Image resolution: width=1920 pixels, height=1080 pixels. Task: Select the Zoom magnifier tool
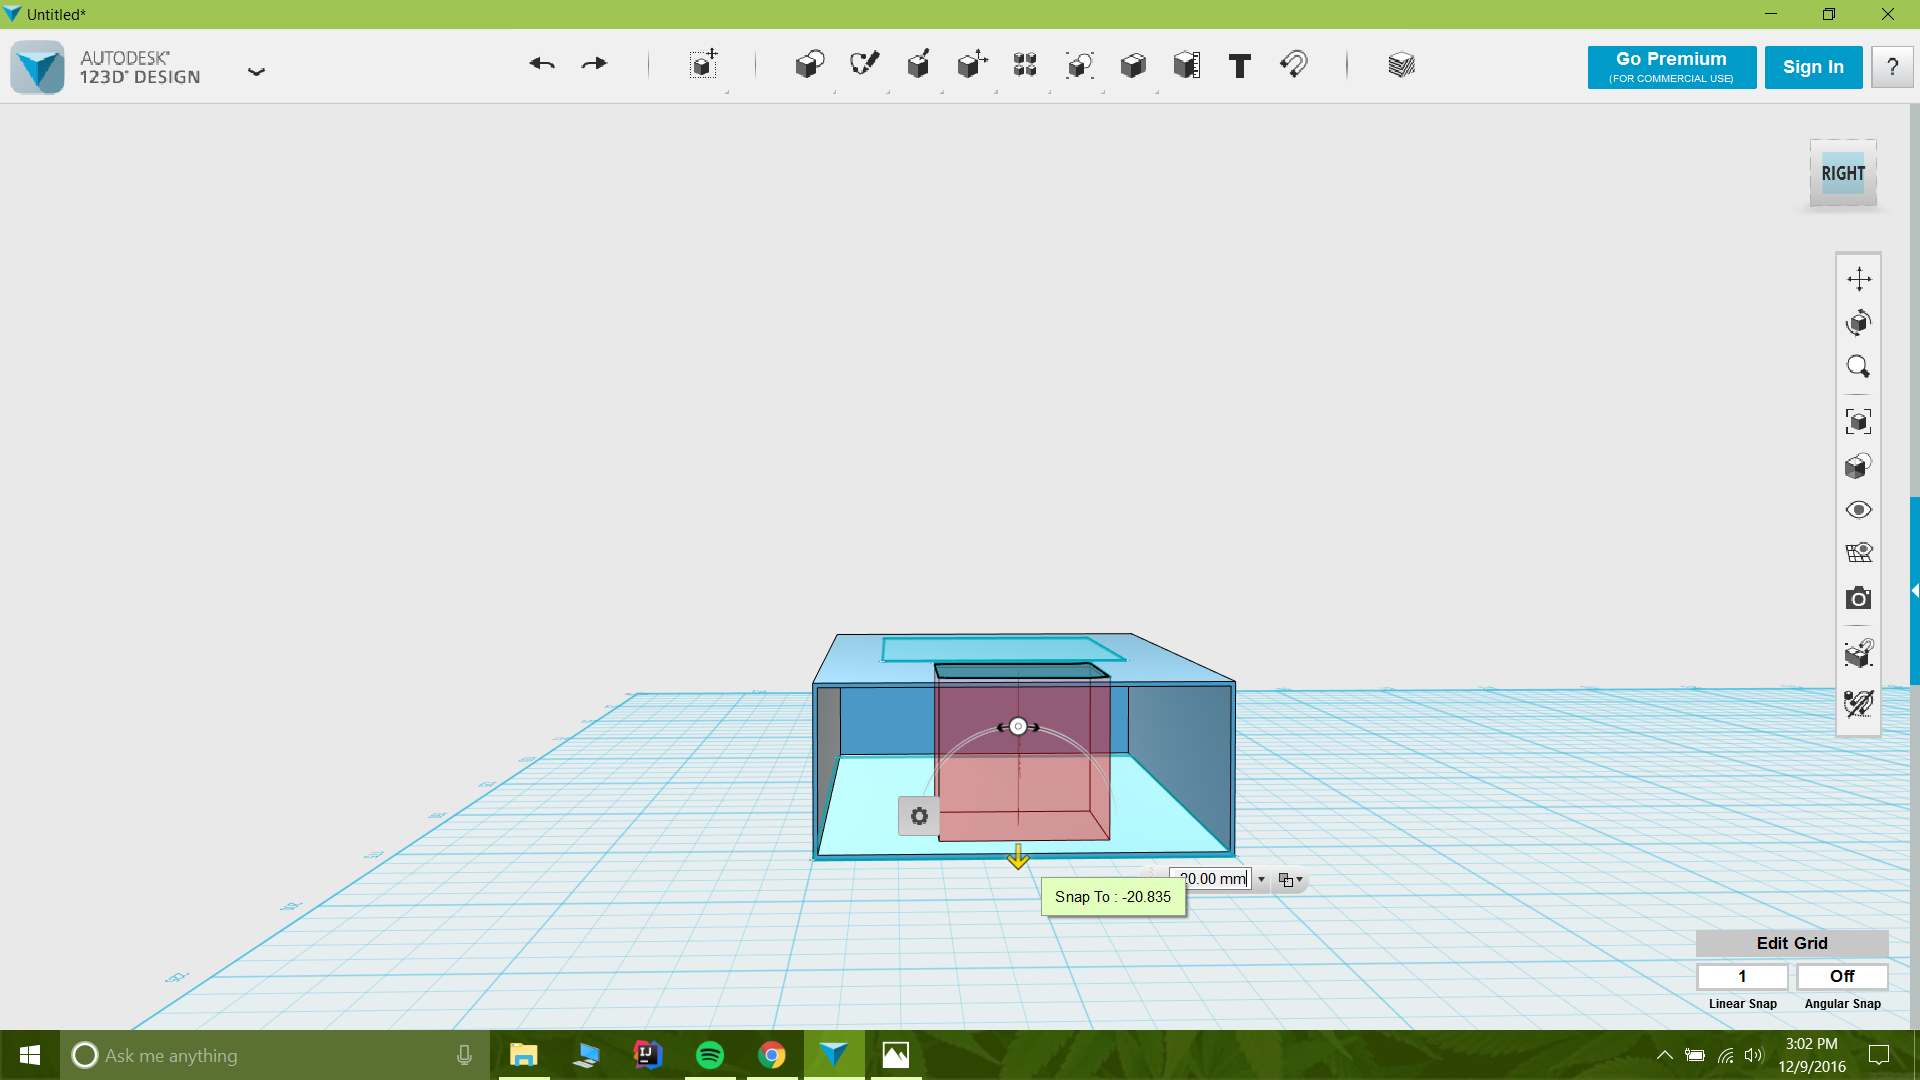click(x=1859, y=367)
